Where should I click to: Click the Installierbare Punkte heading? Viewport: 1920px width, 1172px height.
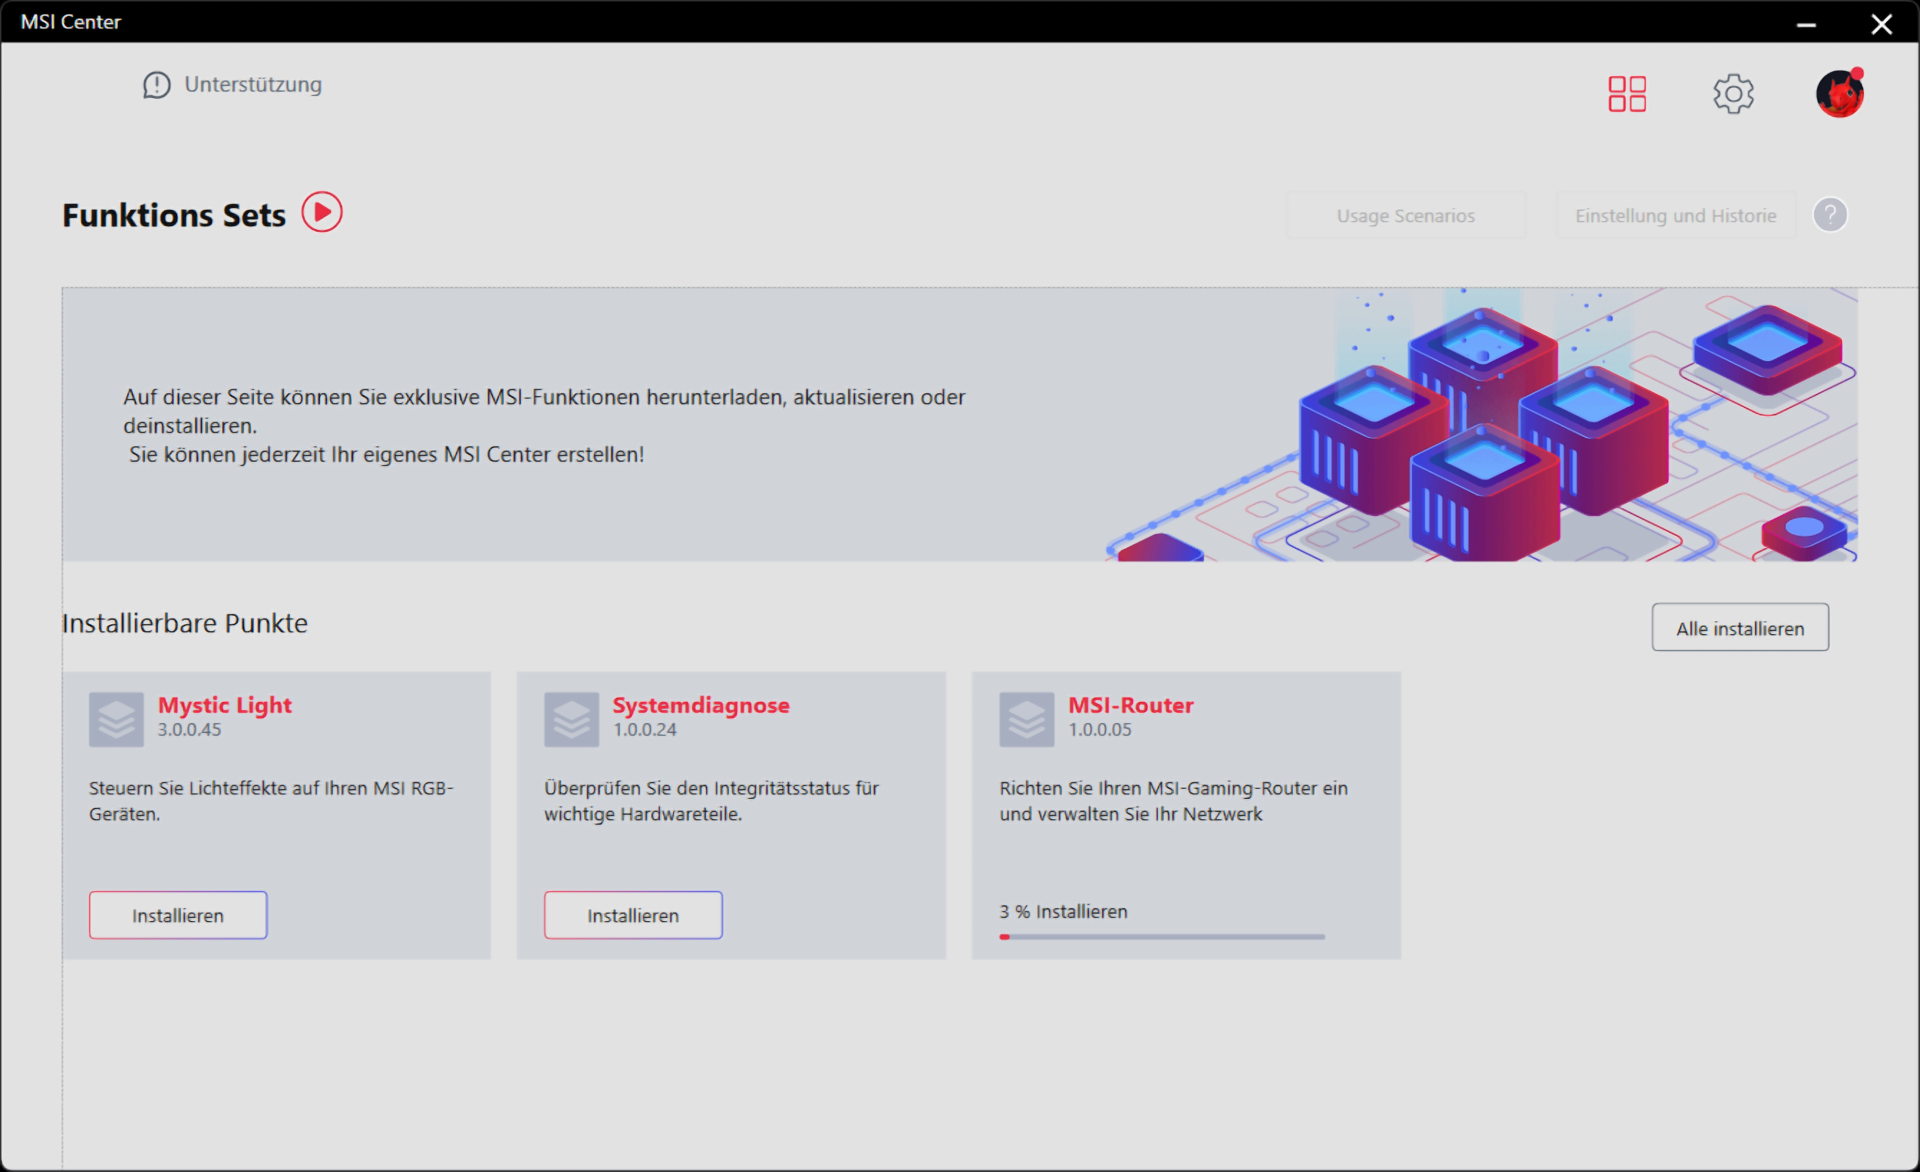(185, 623)
